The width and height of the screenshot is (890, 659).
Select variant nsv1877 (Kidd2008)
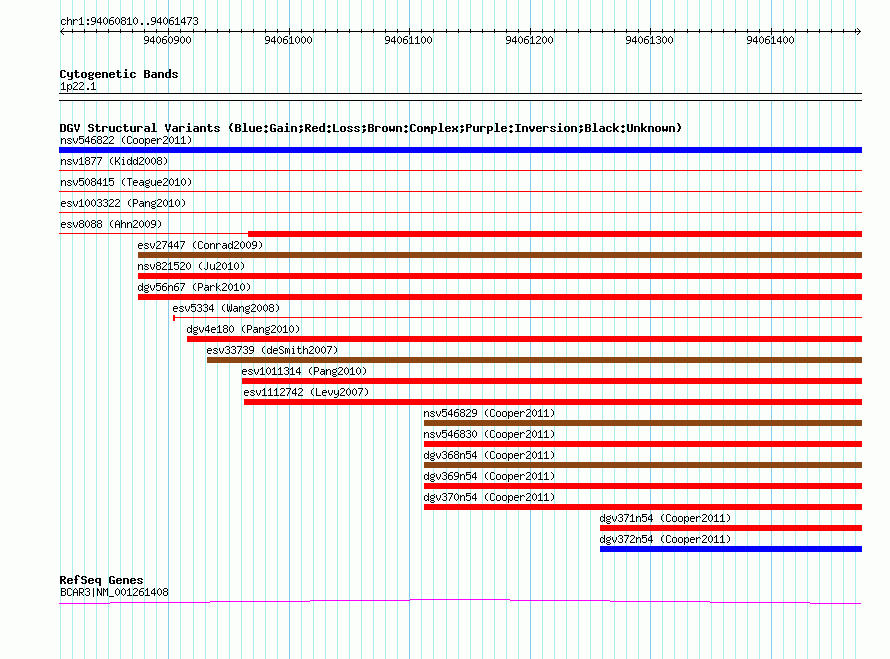114,161
